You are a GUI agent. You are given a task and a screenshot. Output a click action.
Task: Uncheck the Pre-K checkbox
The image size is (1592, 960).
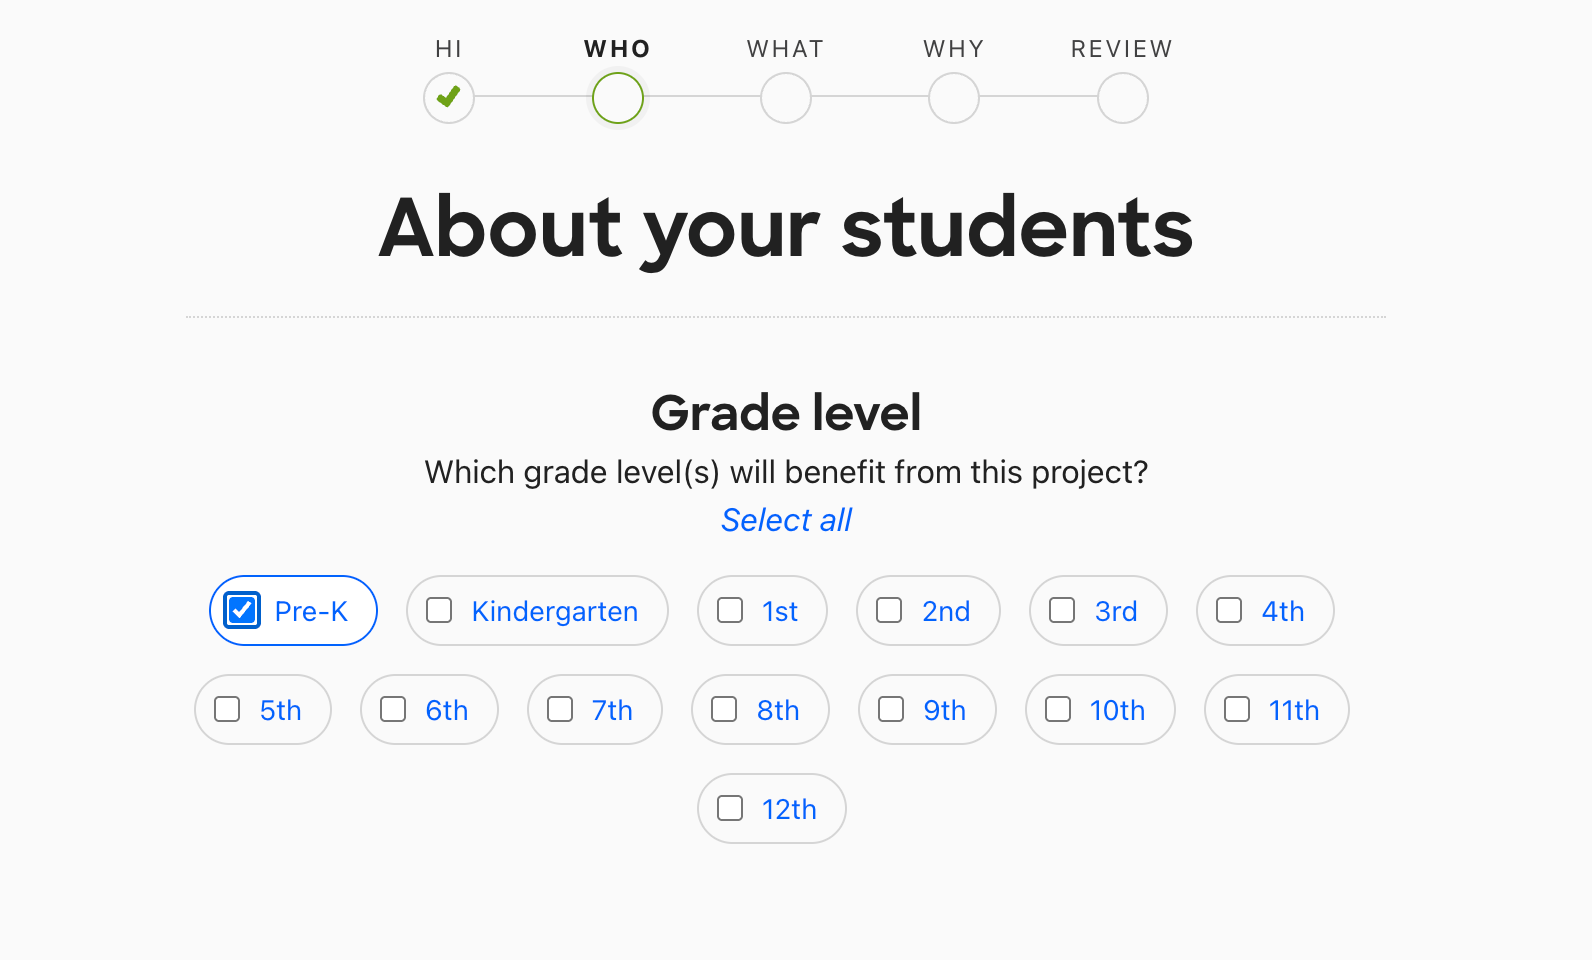(243, 610)
